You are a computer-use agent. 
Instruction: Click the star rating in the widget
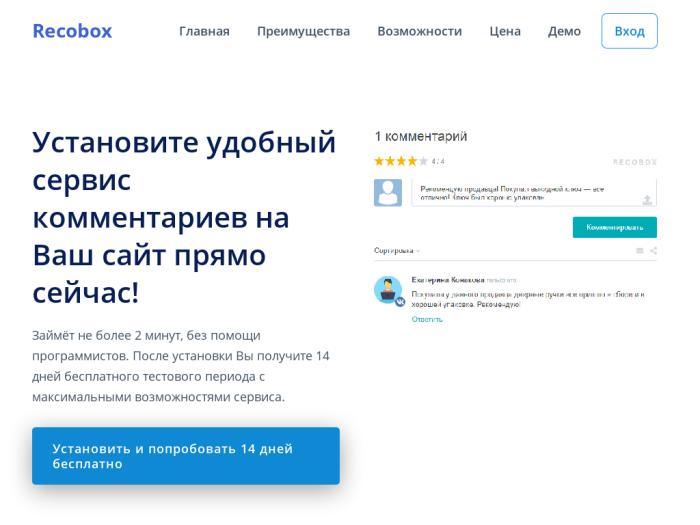401,161
